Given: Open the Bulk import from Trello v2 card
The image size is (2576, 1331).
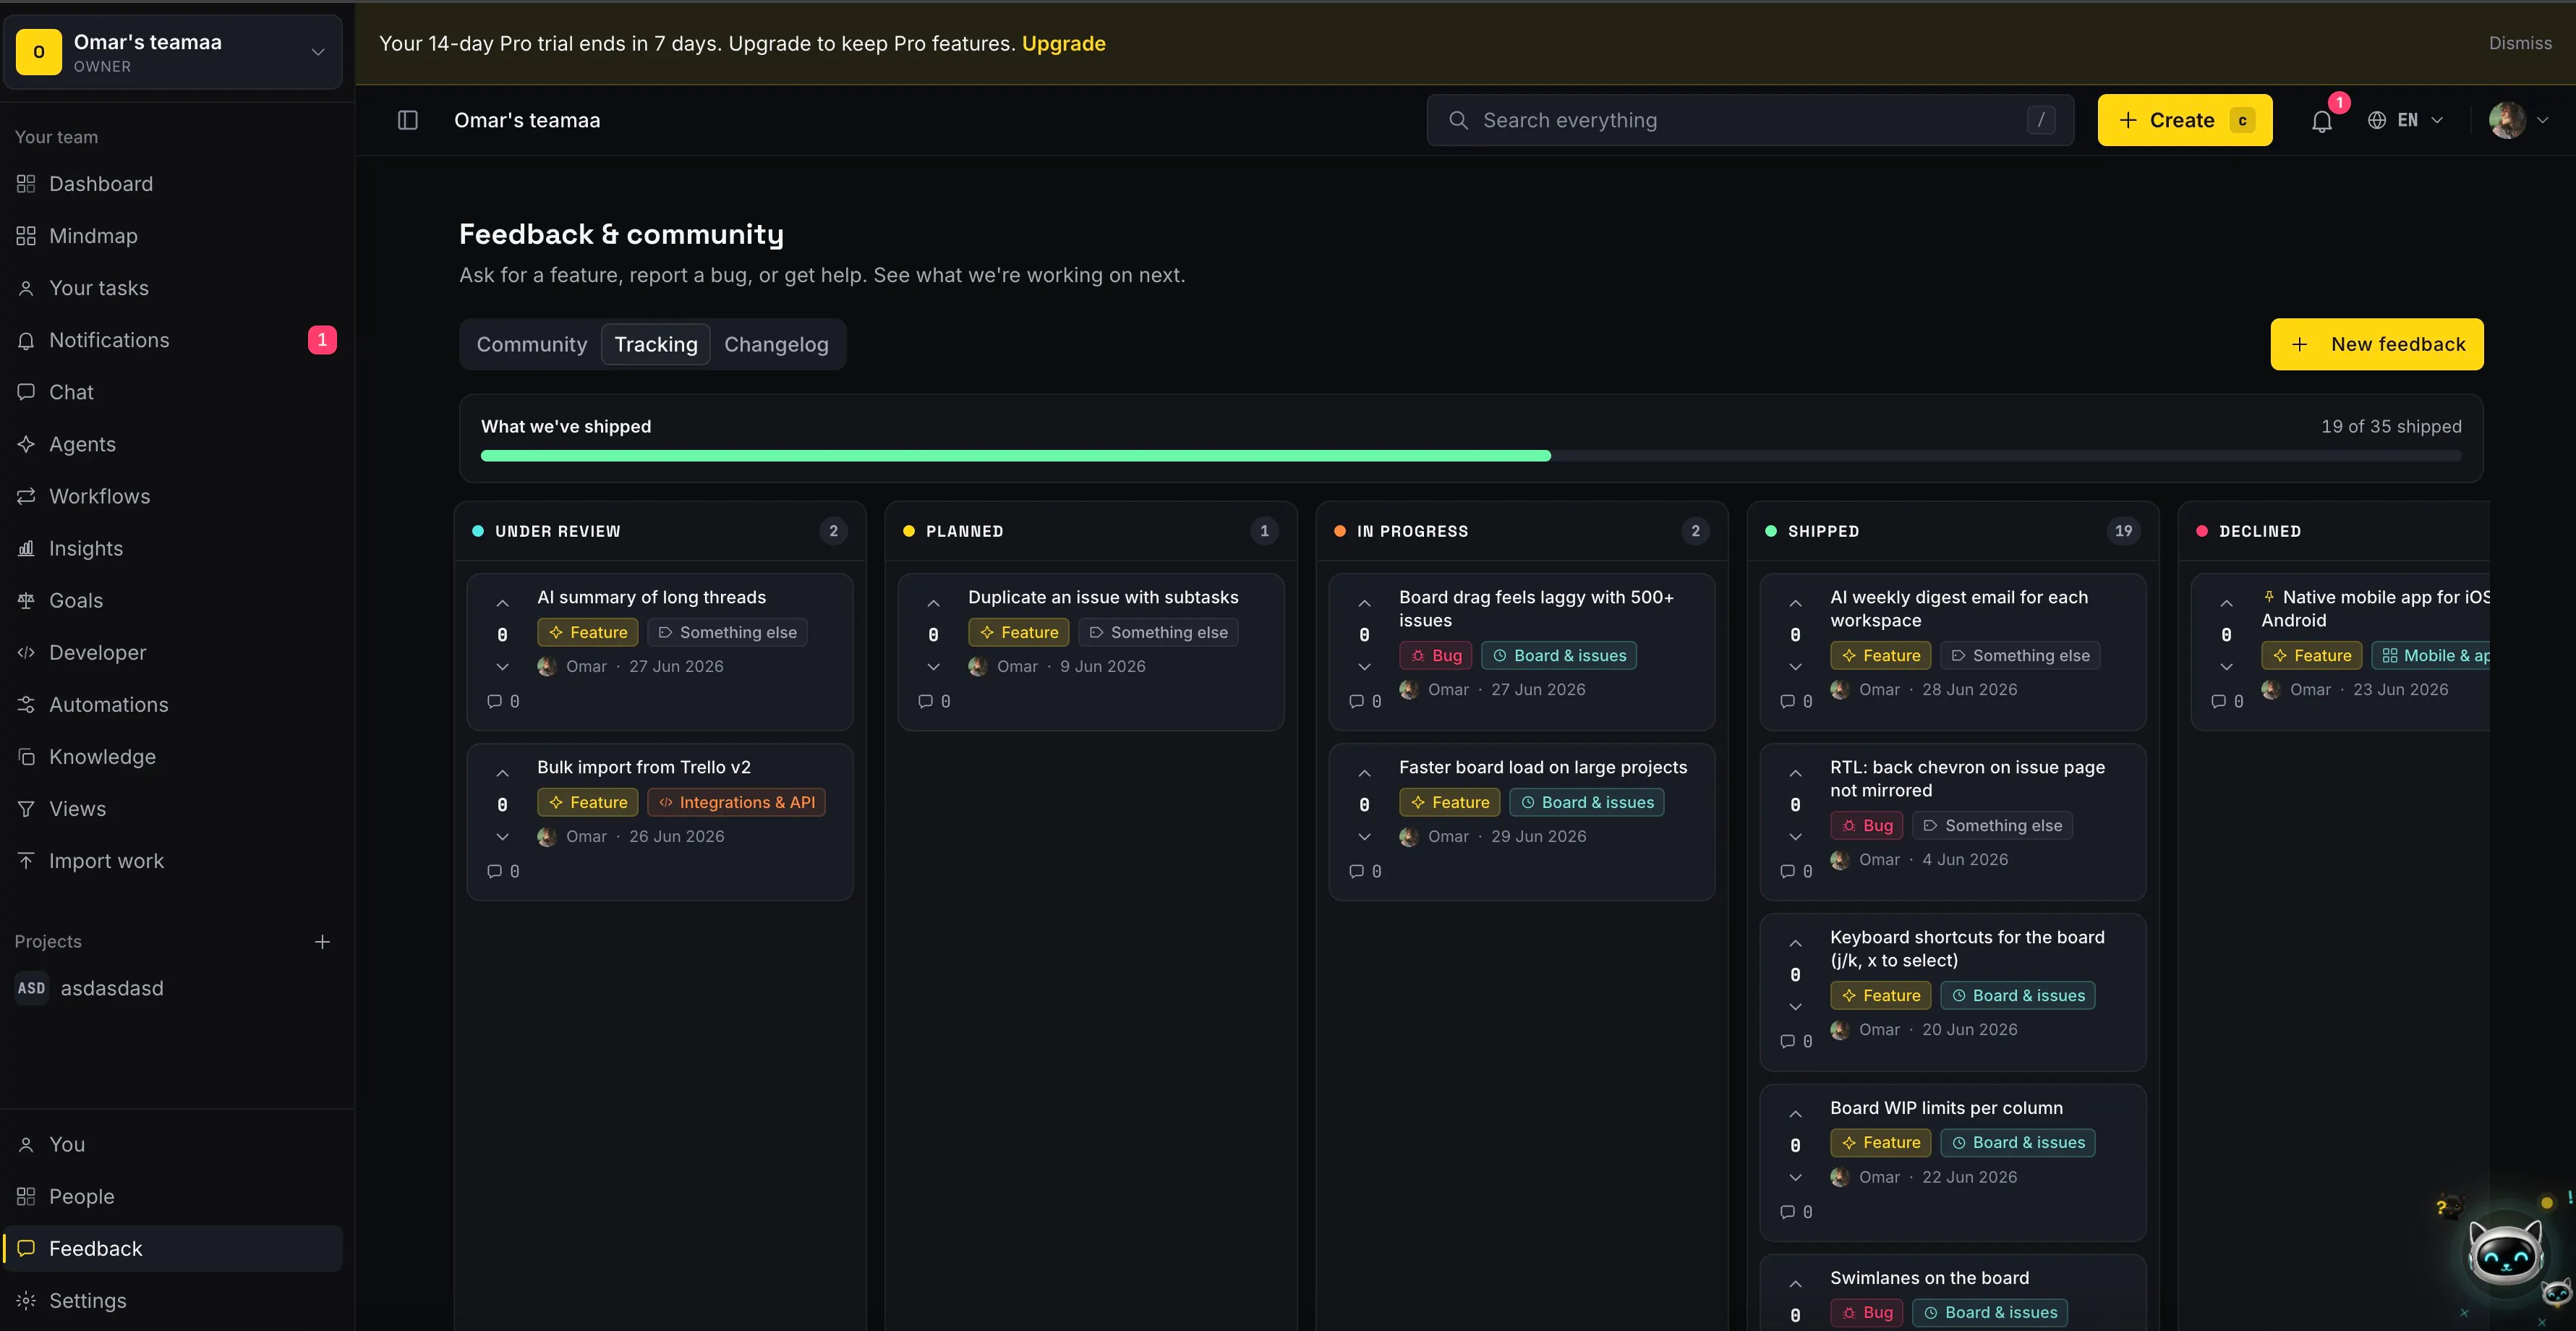Looking at the screenshot, I should point(660,821).
